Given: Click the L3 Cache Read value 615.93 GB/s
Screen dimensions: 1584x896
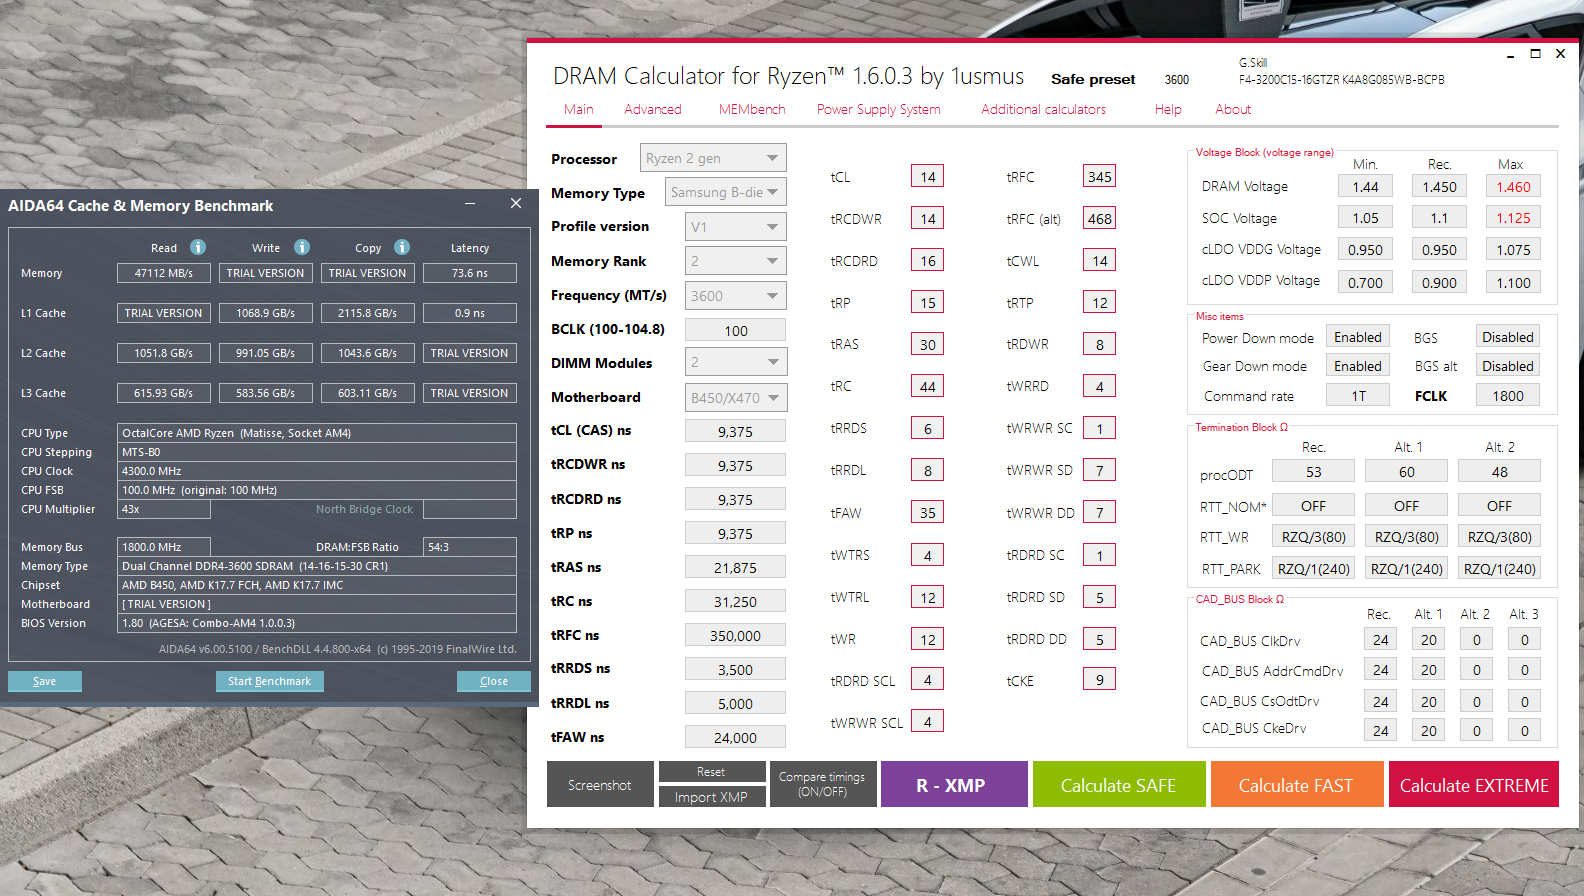Looking at the screenshot, I should (x=164, y=392).
